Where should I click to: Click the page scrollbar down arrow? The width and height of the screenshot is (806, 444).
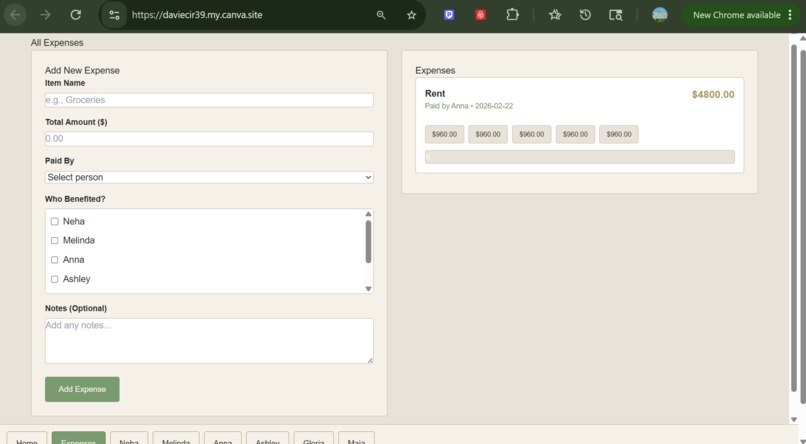point(794,420)
